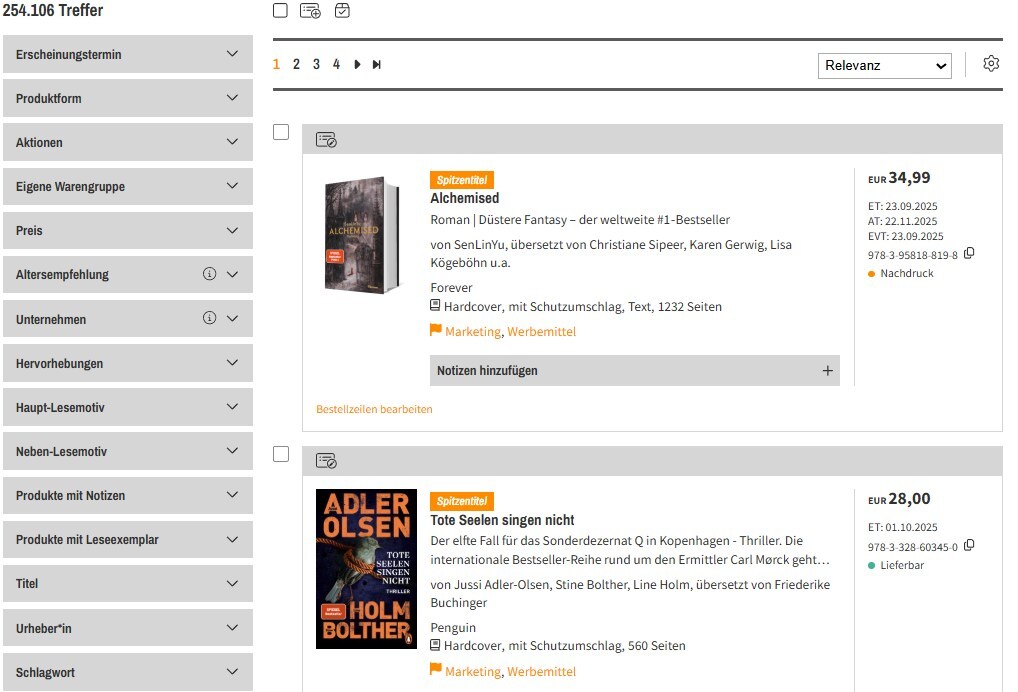
Task: Go to the next results page arrow
Action: (x=357, y=65)
